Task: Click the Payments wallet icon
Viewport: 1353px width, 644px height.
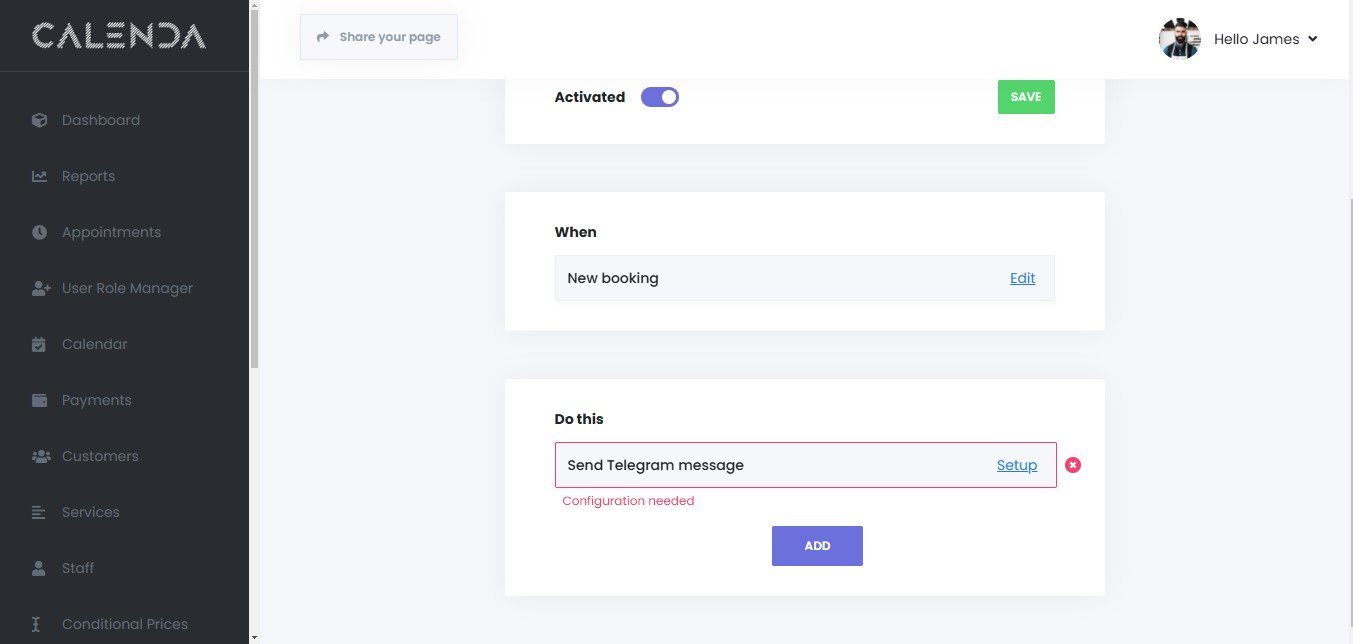Action: point(40,400)
